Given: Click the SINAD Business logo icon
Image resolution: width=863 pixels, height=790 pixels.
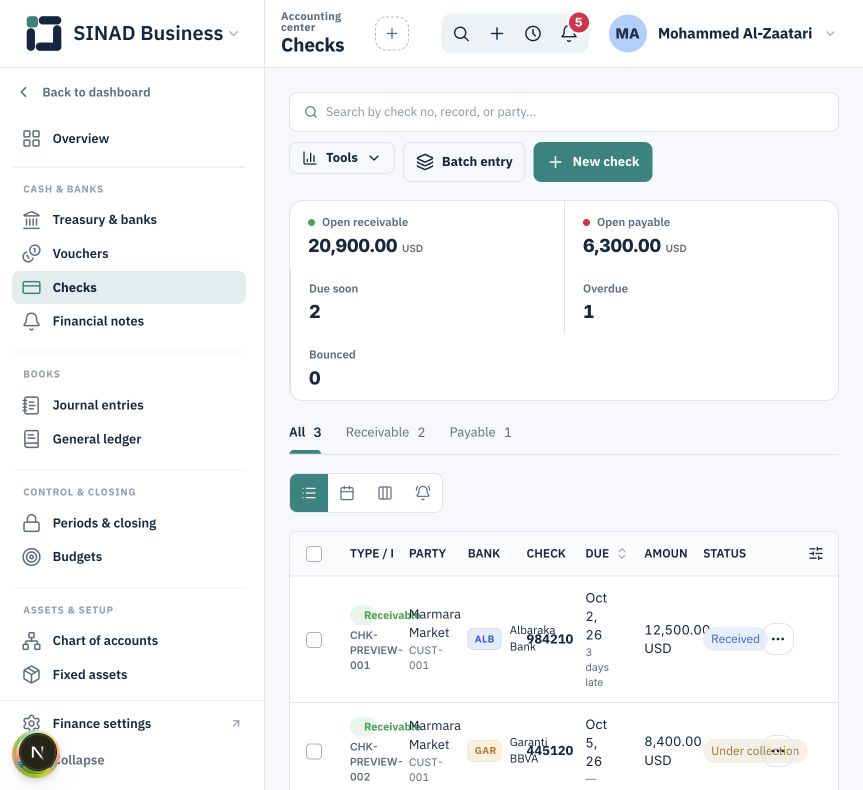Looking at the screenshot, I should pyautogui.click(x=43, y=33).
